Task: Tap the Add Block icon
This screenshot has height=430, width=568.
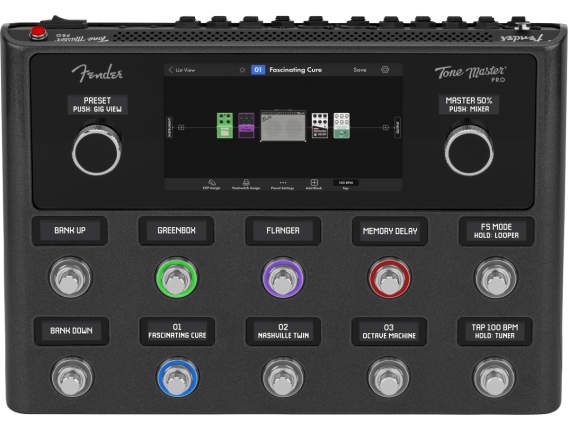Action: [314, 184]
